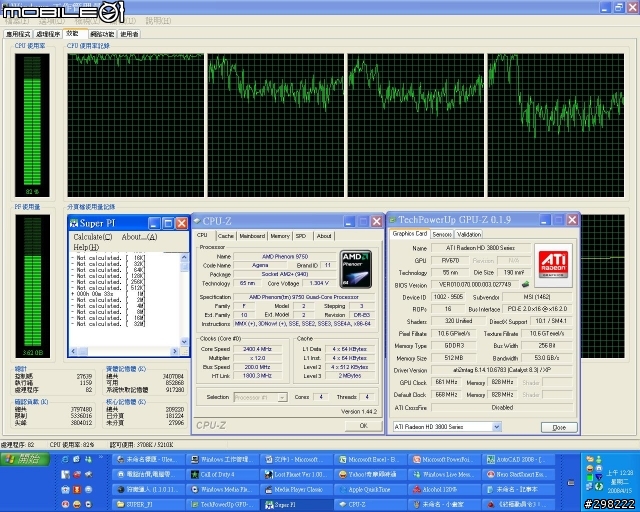Click the Super PI 1M result line
Viewport: 640px width, 512px height.
[108, 294]
